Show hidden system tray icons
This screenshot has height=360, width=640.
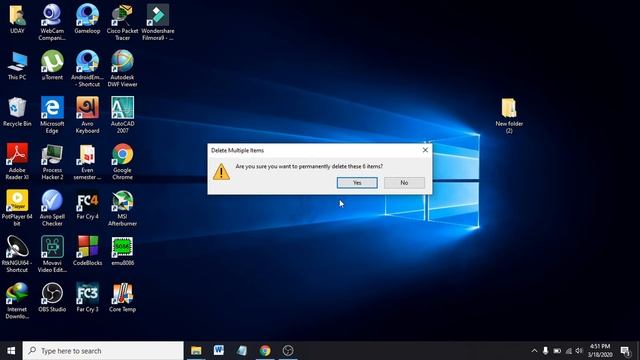pos(534,351)
